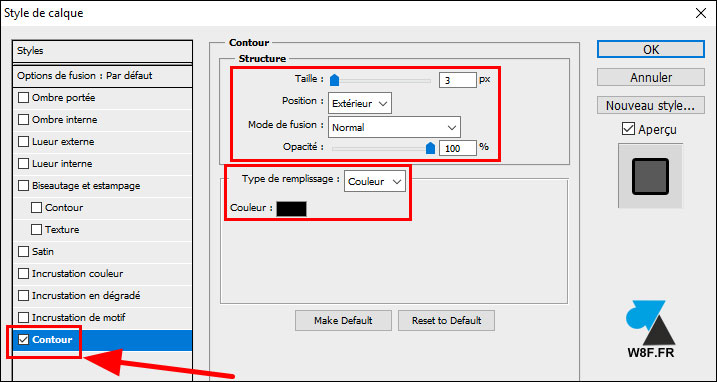Enable Incrustation en dégradé checkbox

pos(23,296)
